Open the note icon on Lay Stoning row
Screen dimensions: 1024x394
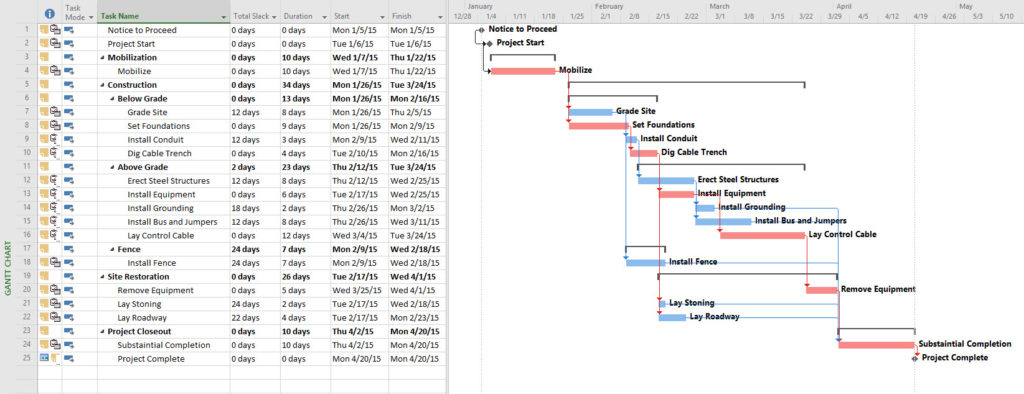click(x=44, y=304)
